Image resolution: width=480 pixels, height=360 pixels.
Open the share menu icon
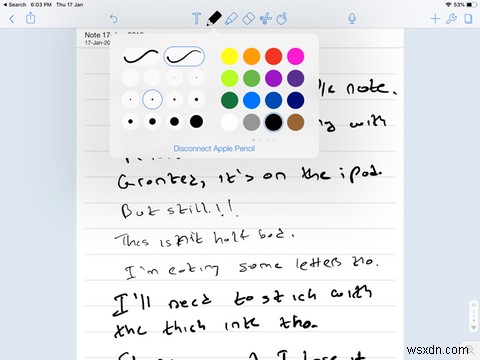[31, 18]
